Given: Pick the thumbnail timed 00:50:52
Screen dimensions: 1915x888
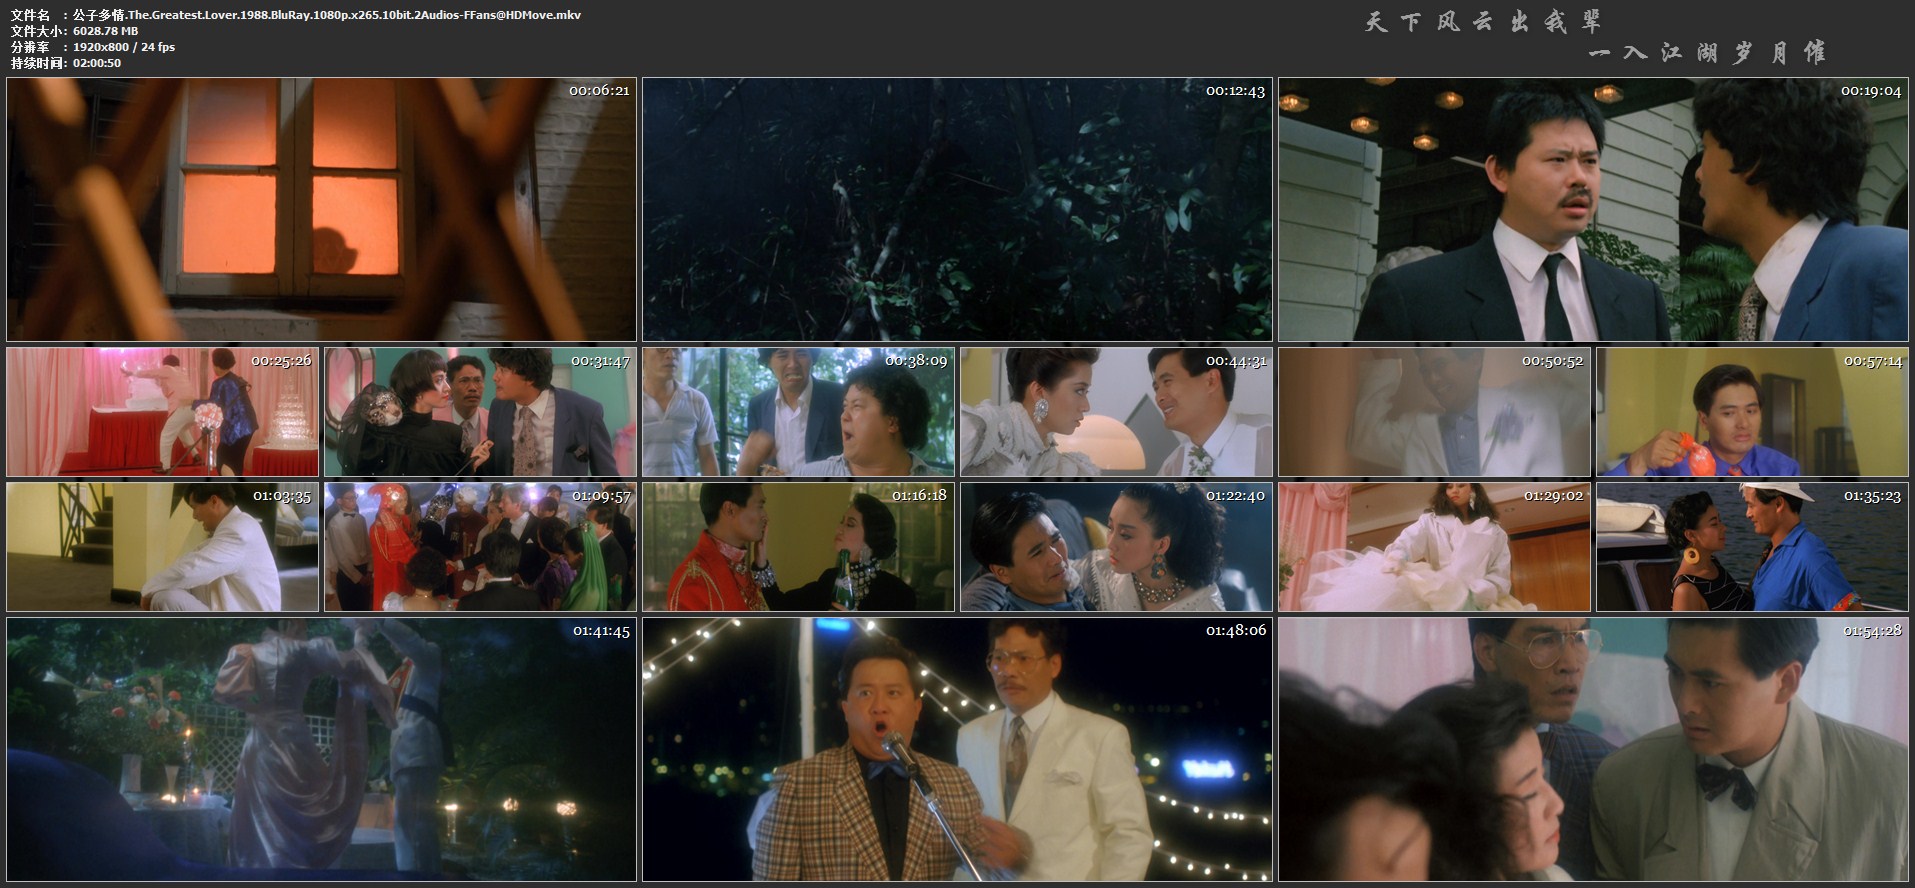Looking at the screenshot, I should pyautogui.click(x=1434, y=412).
